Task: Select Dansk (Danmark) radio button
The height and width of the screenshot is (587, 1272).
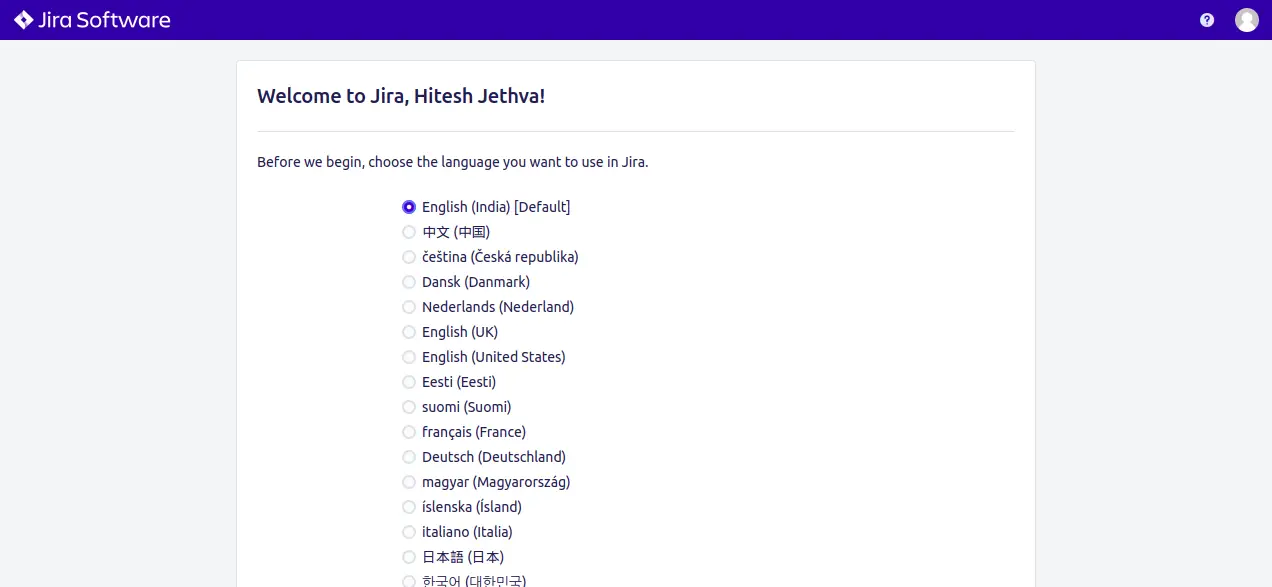Action: click(x=409, y=282)
